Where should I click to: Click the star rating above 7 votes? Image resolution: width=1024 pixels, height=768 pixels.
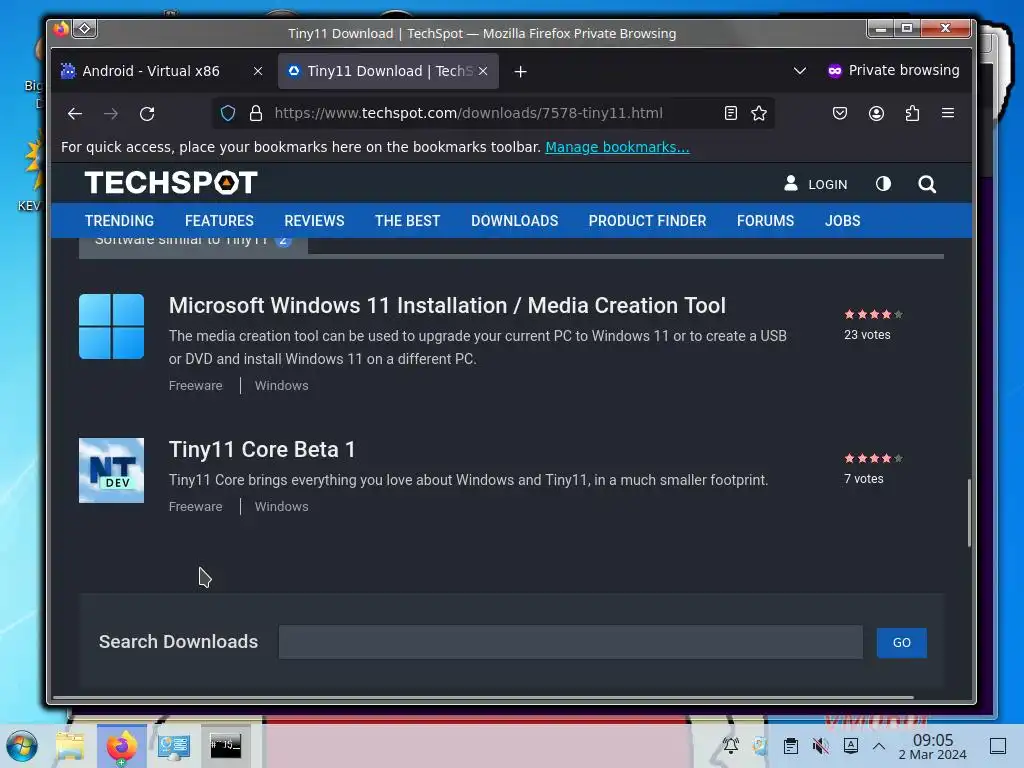(873, 458)
